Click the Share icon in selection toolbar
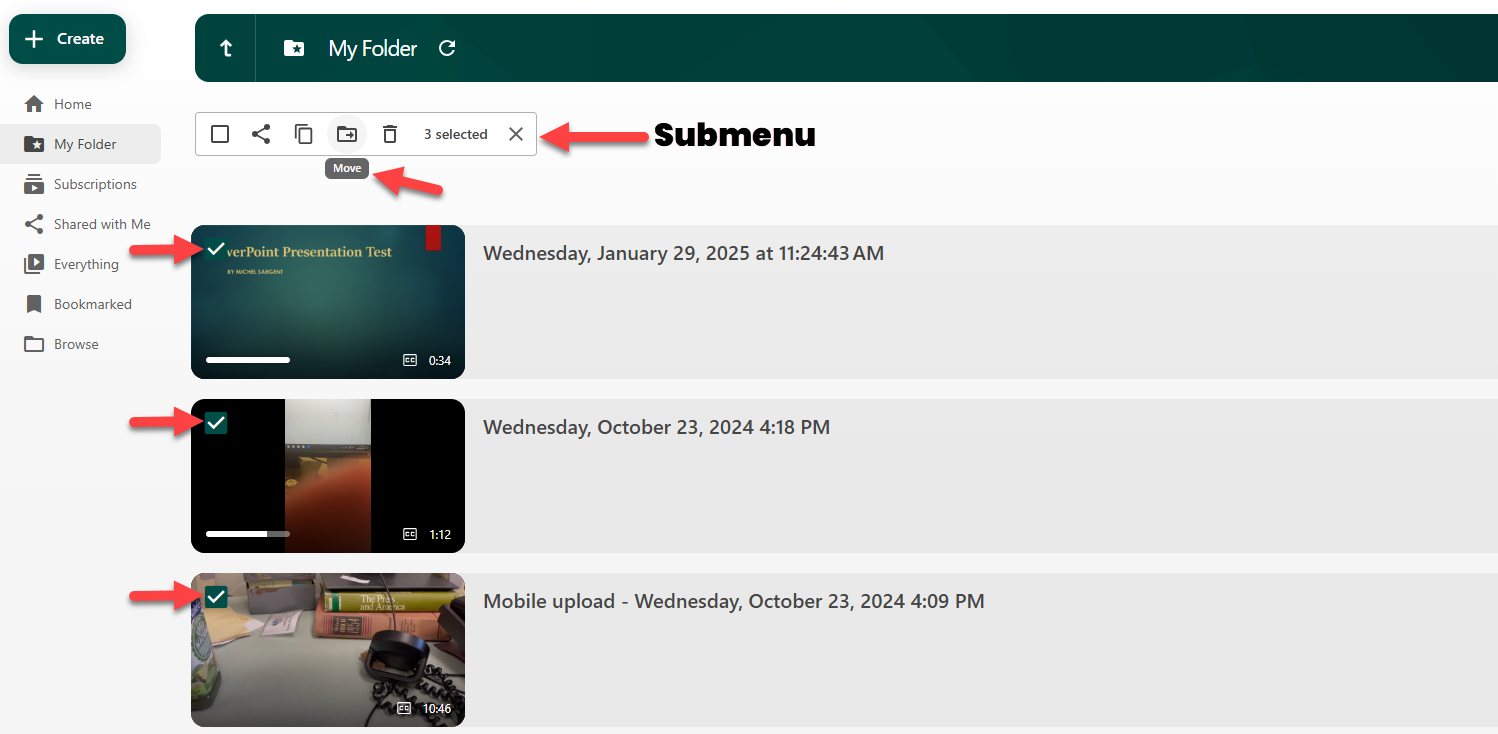Screen dimensions: 1498x734 tap(261, 134)
